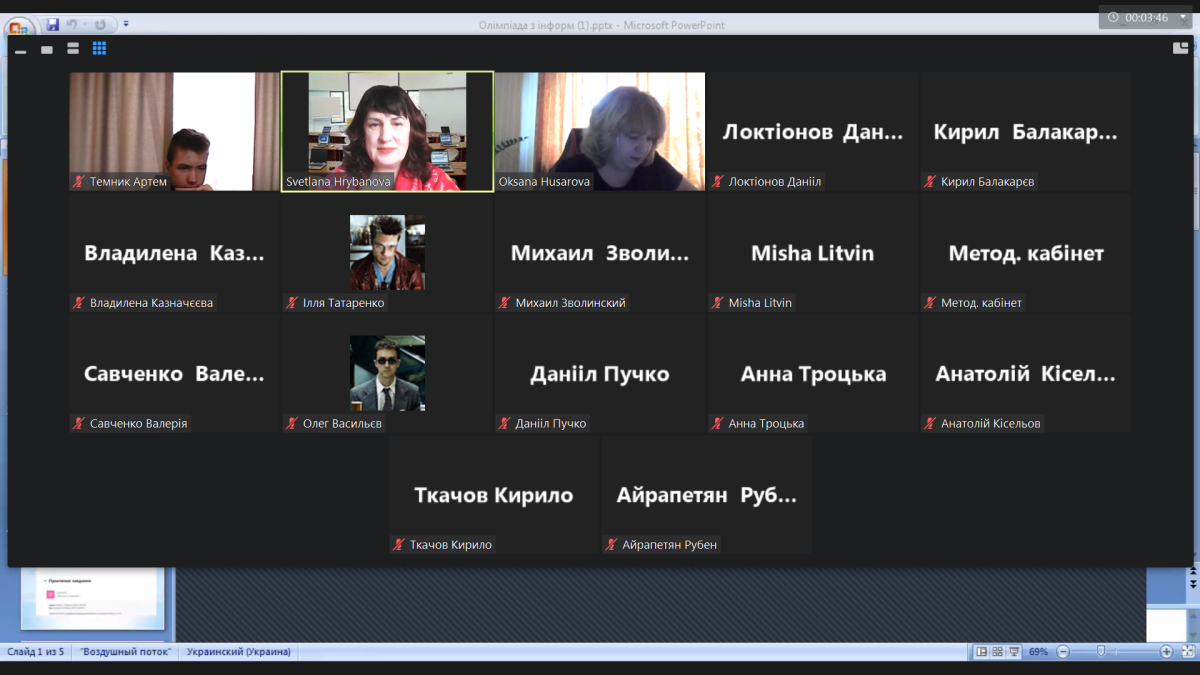Click the "Воздушный поток" theme label

[126, 652]
